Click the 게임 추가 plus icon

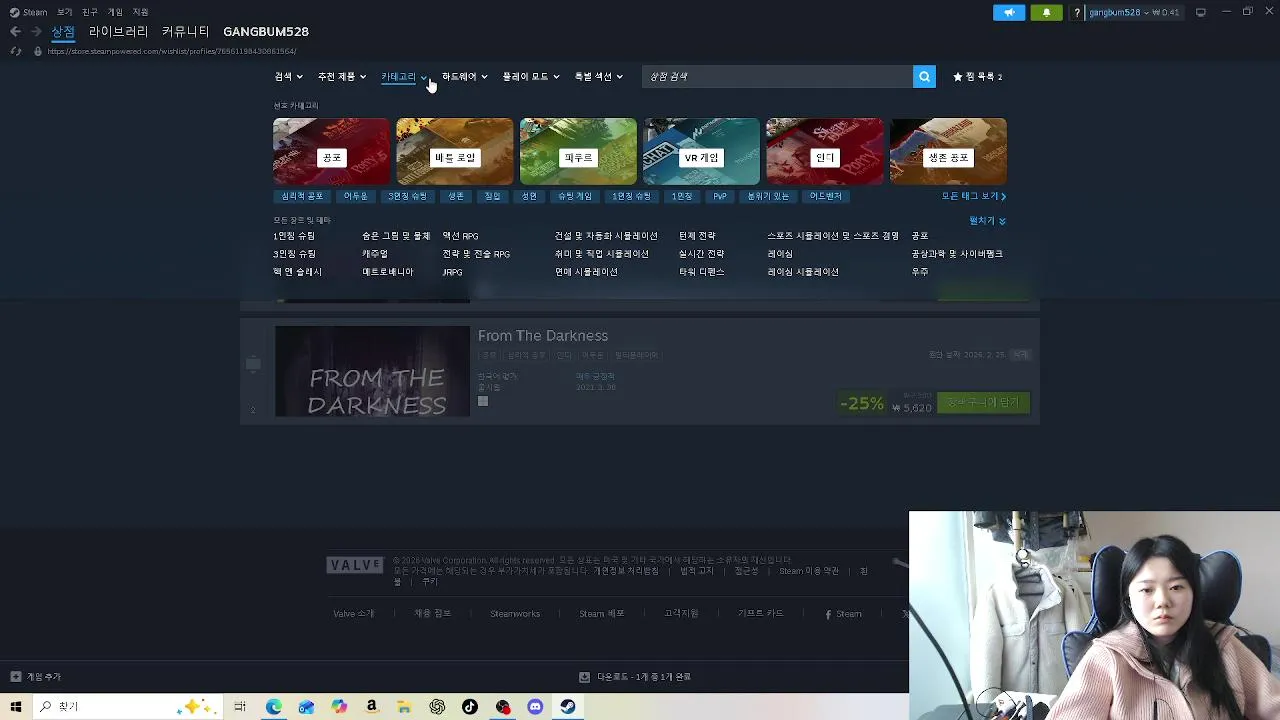(x=15, y=677)
